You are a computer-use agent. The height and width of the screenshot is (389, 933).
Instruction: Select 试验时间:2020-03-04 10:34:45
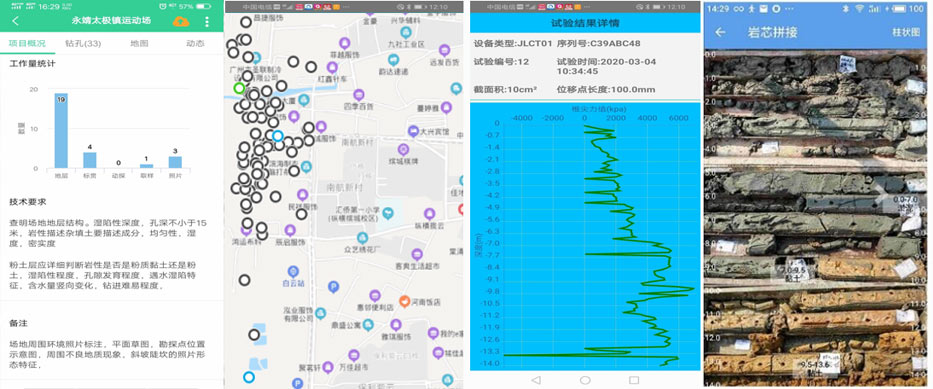tap(607, 66)
